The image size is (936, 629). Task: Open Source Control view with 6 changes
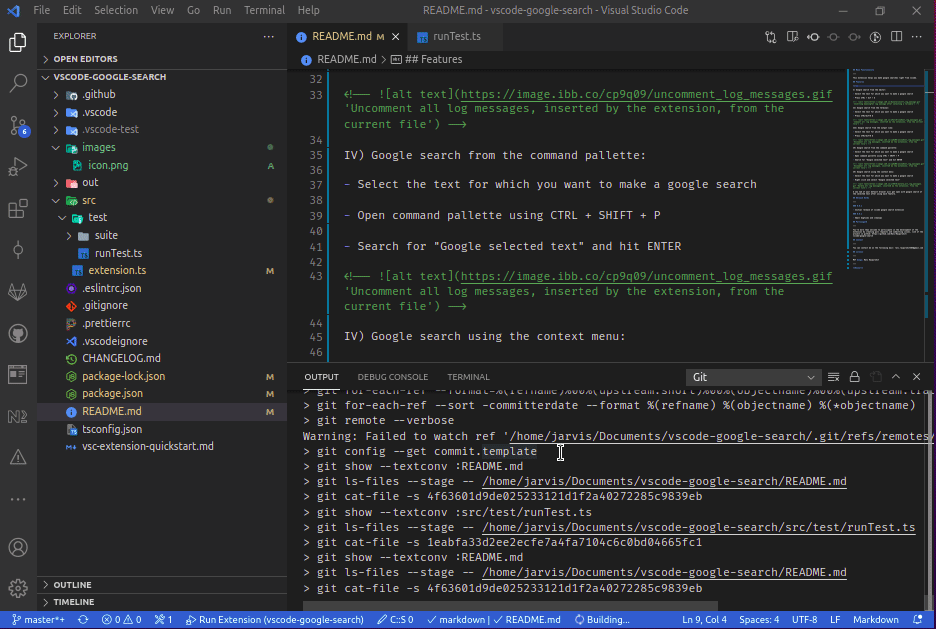pos(18,125)
